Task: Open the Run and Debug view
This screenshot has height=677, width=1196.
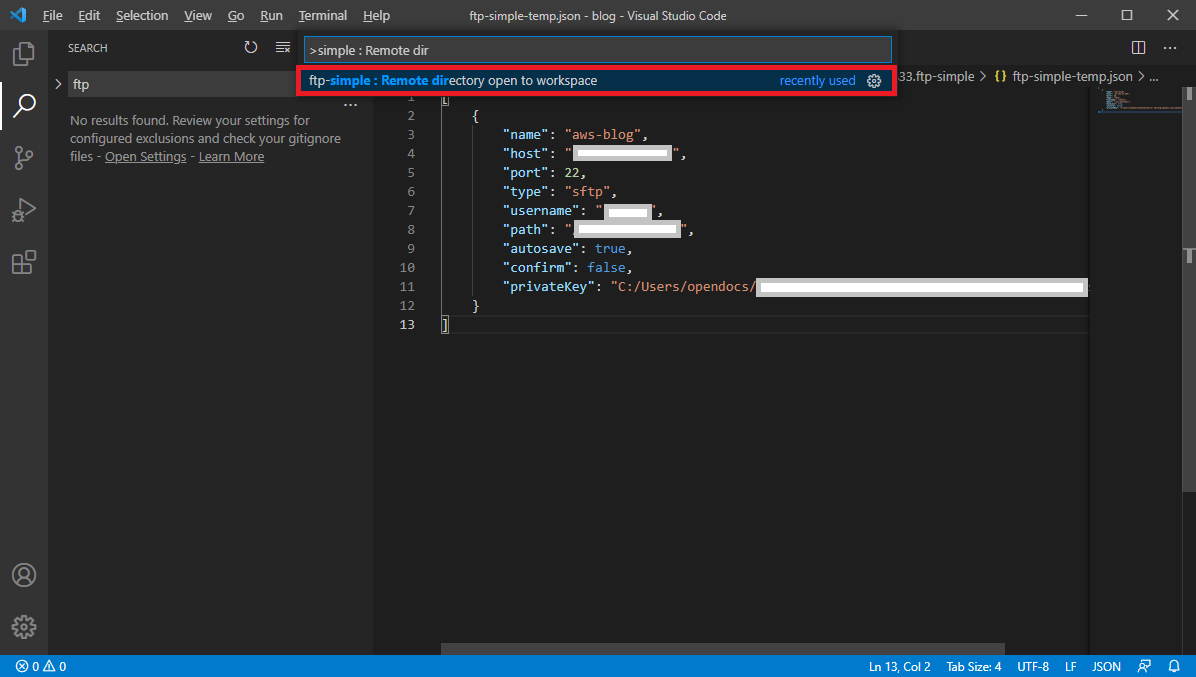Action: pyautogui.click(x=23, y=210)
